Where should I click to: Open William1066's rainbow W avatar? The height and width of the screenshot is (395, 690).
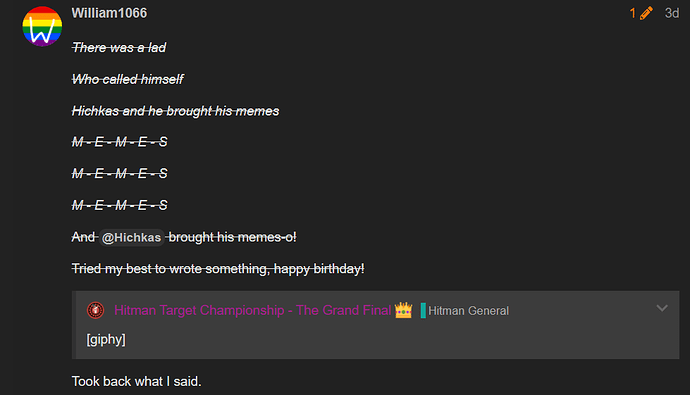point(42,26)
